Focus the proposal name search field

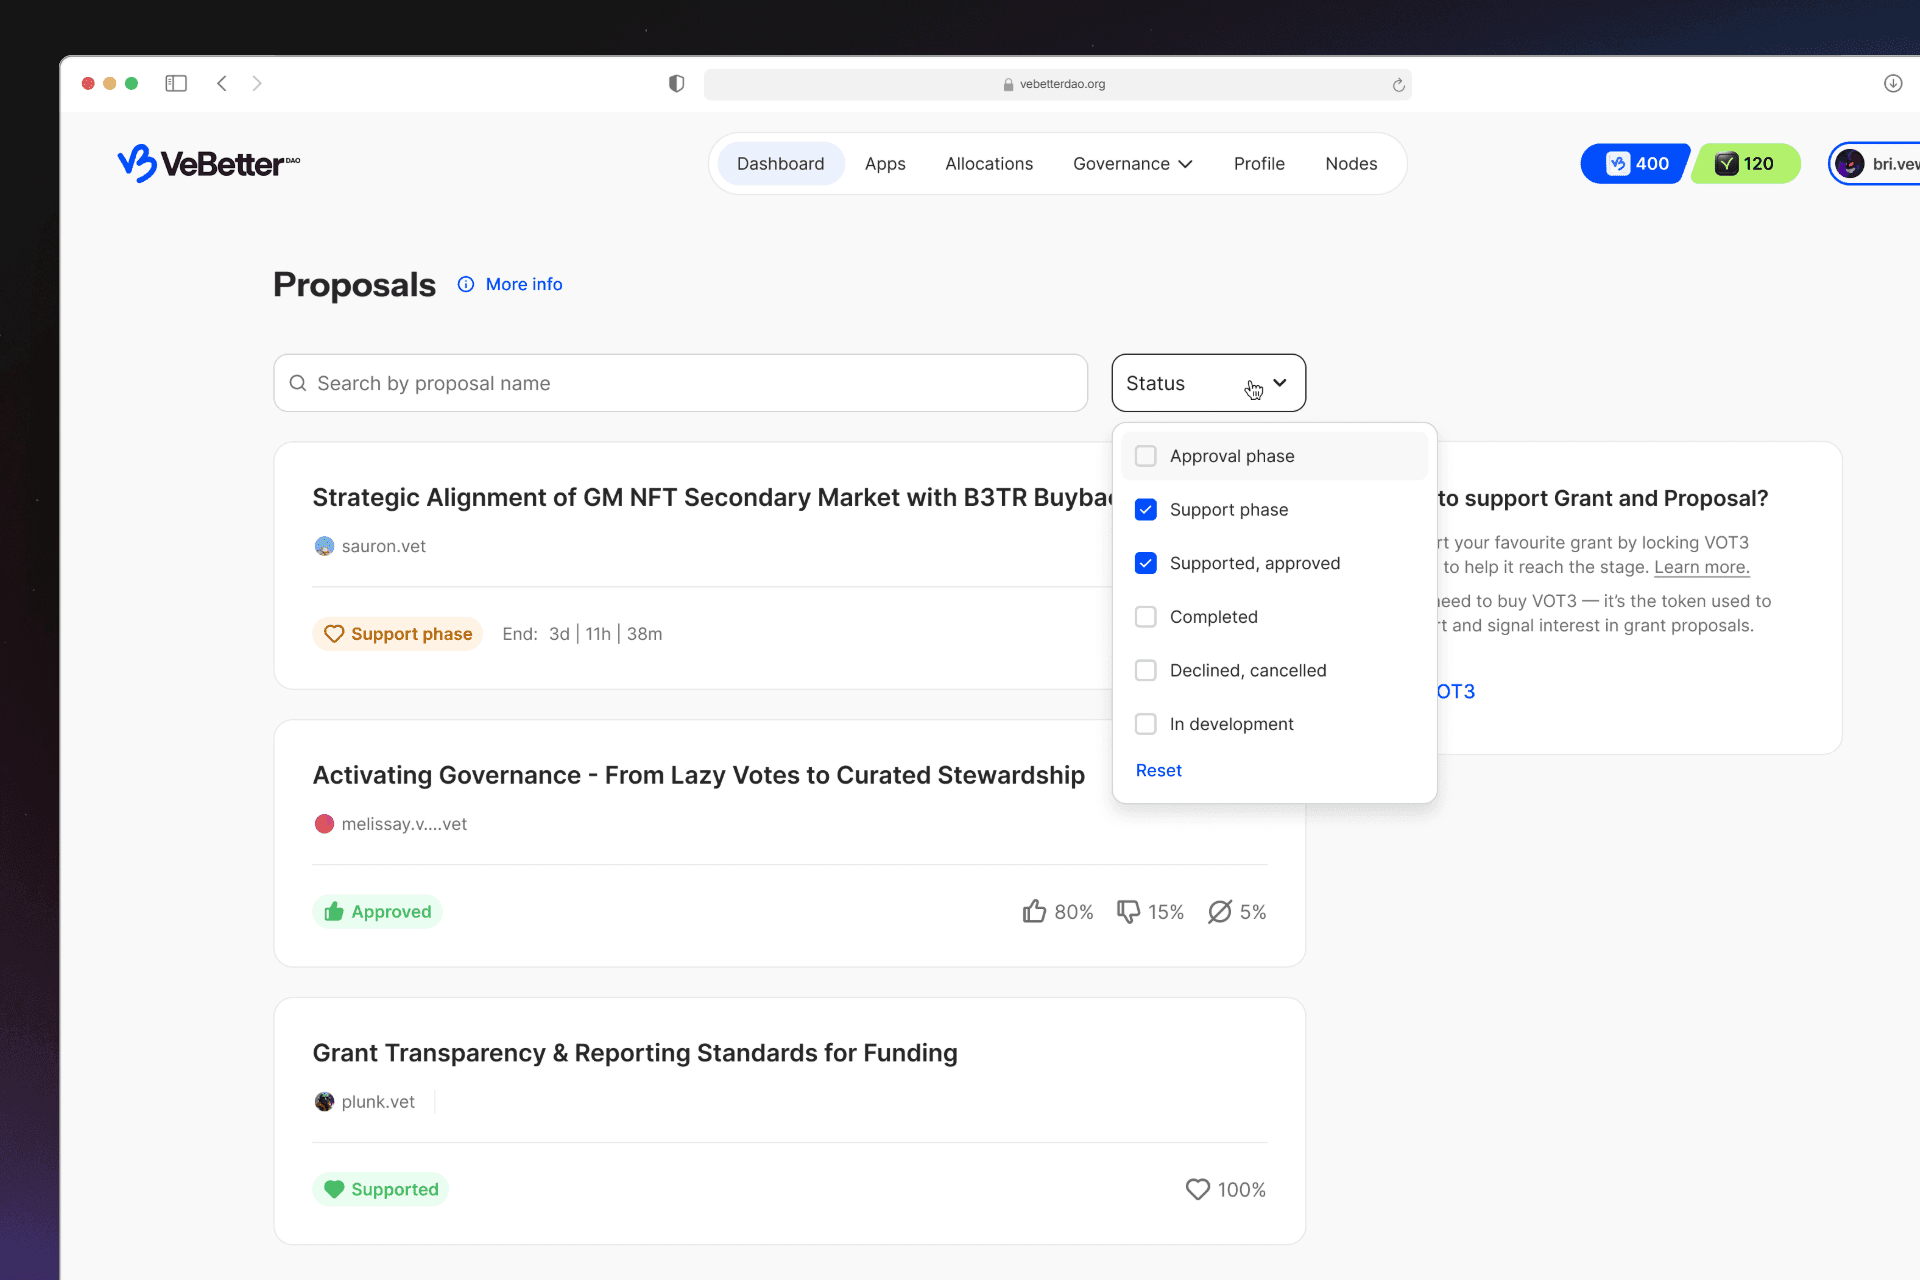click(680, 383)
